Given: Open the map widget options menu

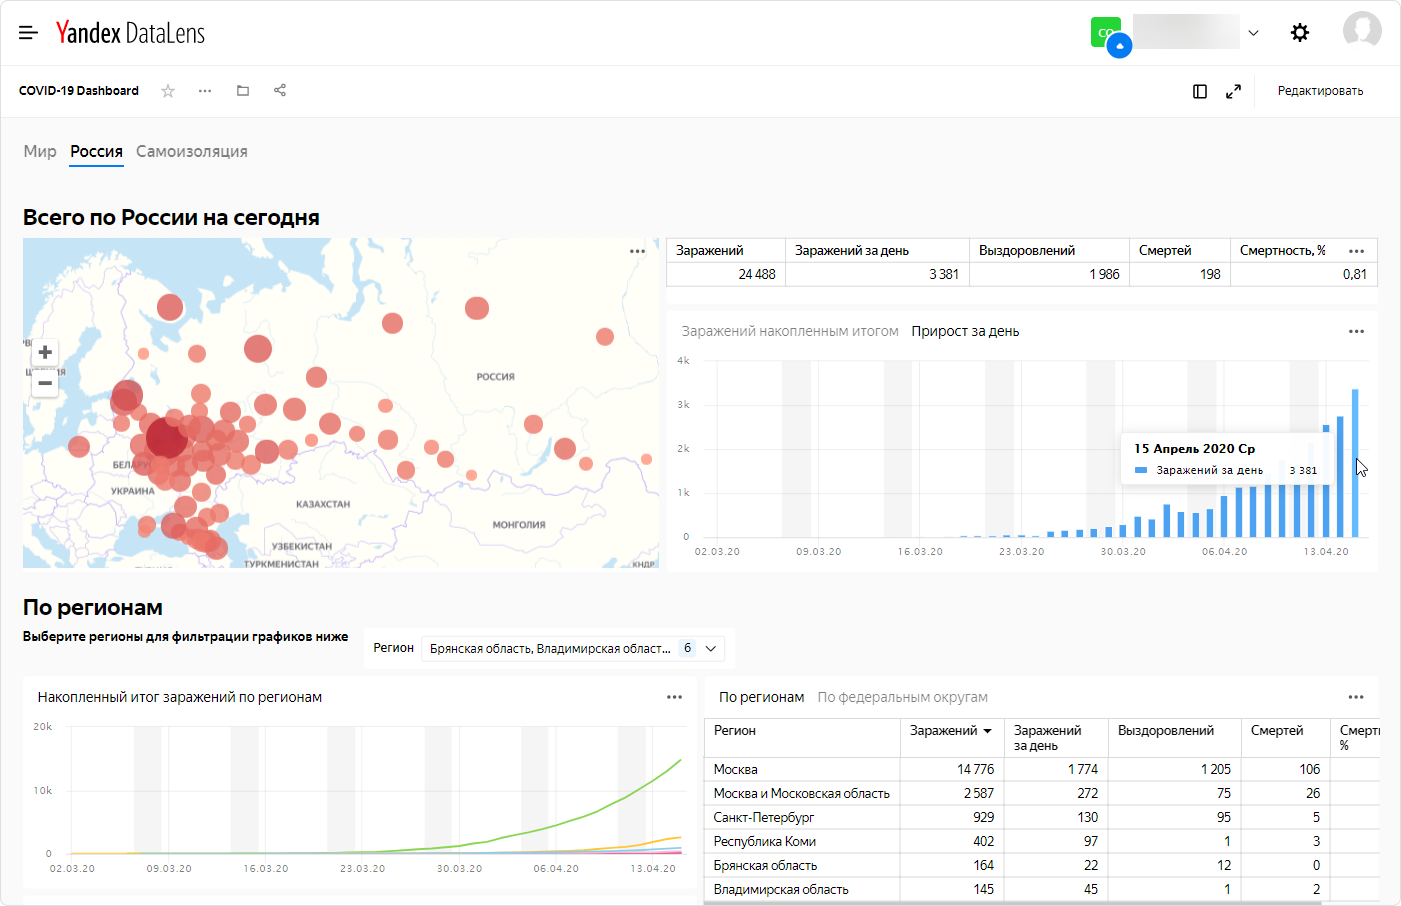Looking at the screenshot, I should coord(637,251).
